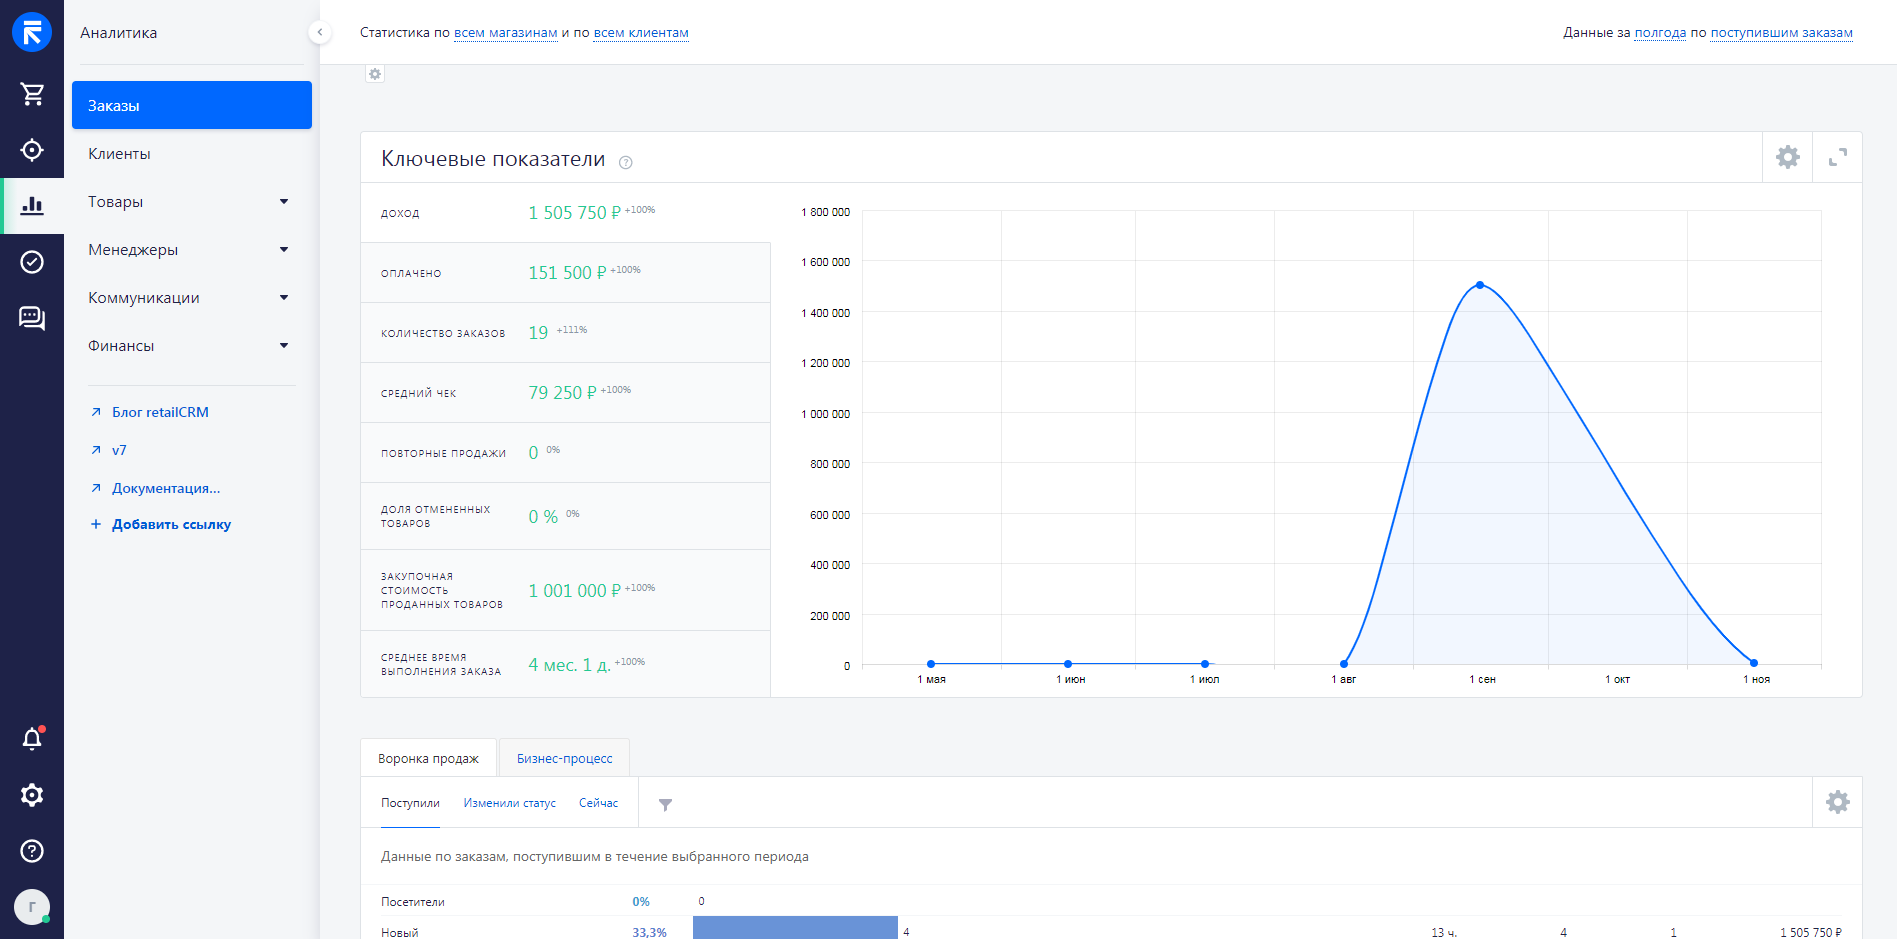The width and height of the screenshot is (1897, 939).
Task: Expand the Товары submenu
Action: click(x=284, y=202)
